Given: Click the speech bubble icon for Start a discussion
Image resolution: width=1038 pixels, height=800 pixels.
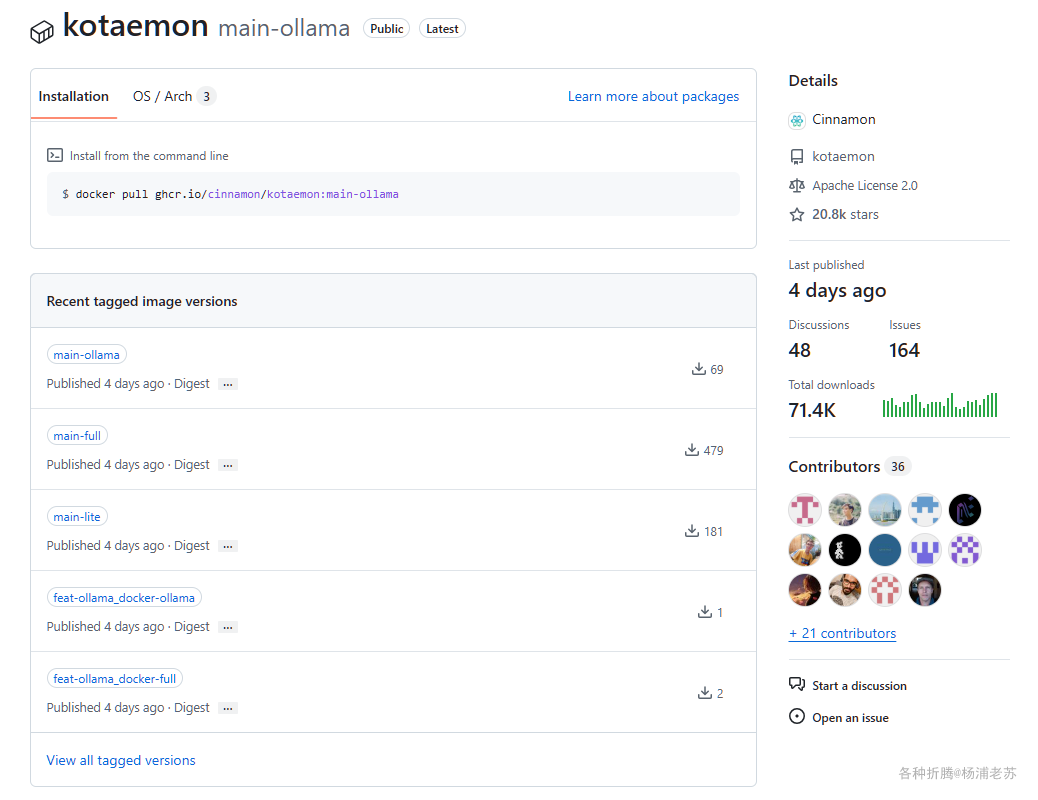Looking at the screenshot, I should coord(797,684).
